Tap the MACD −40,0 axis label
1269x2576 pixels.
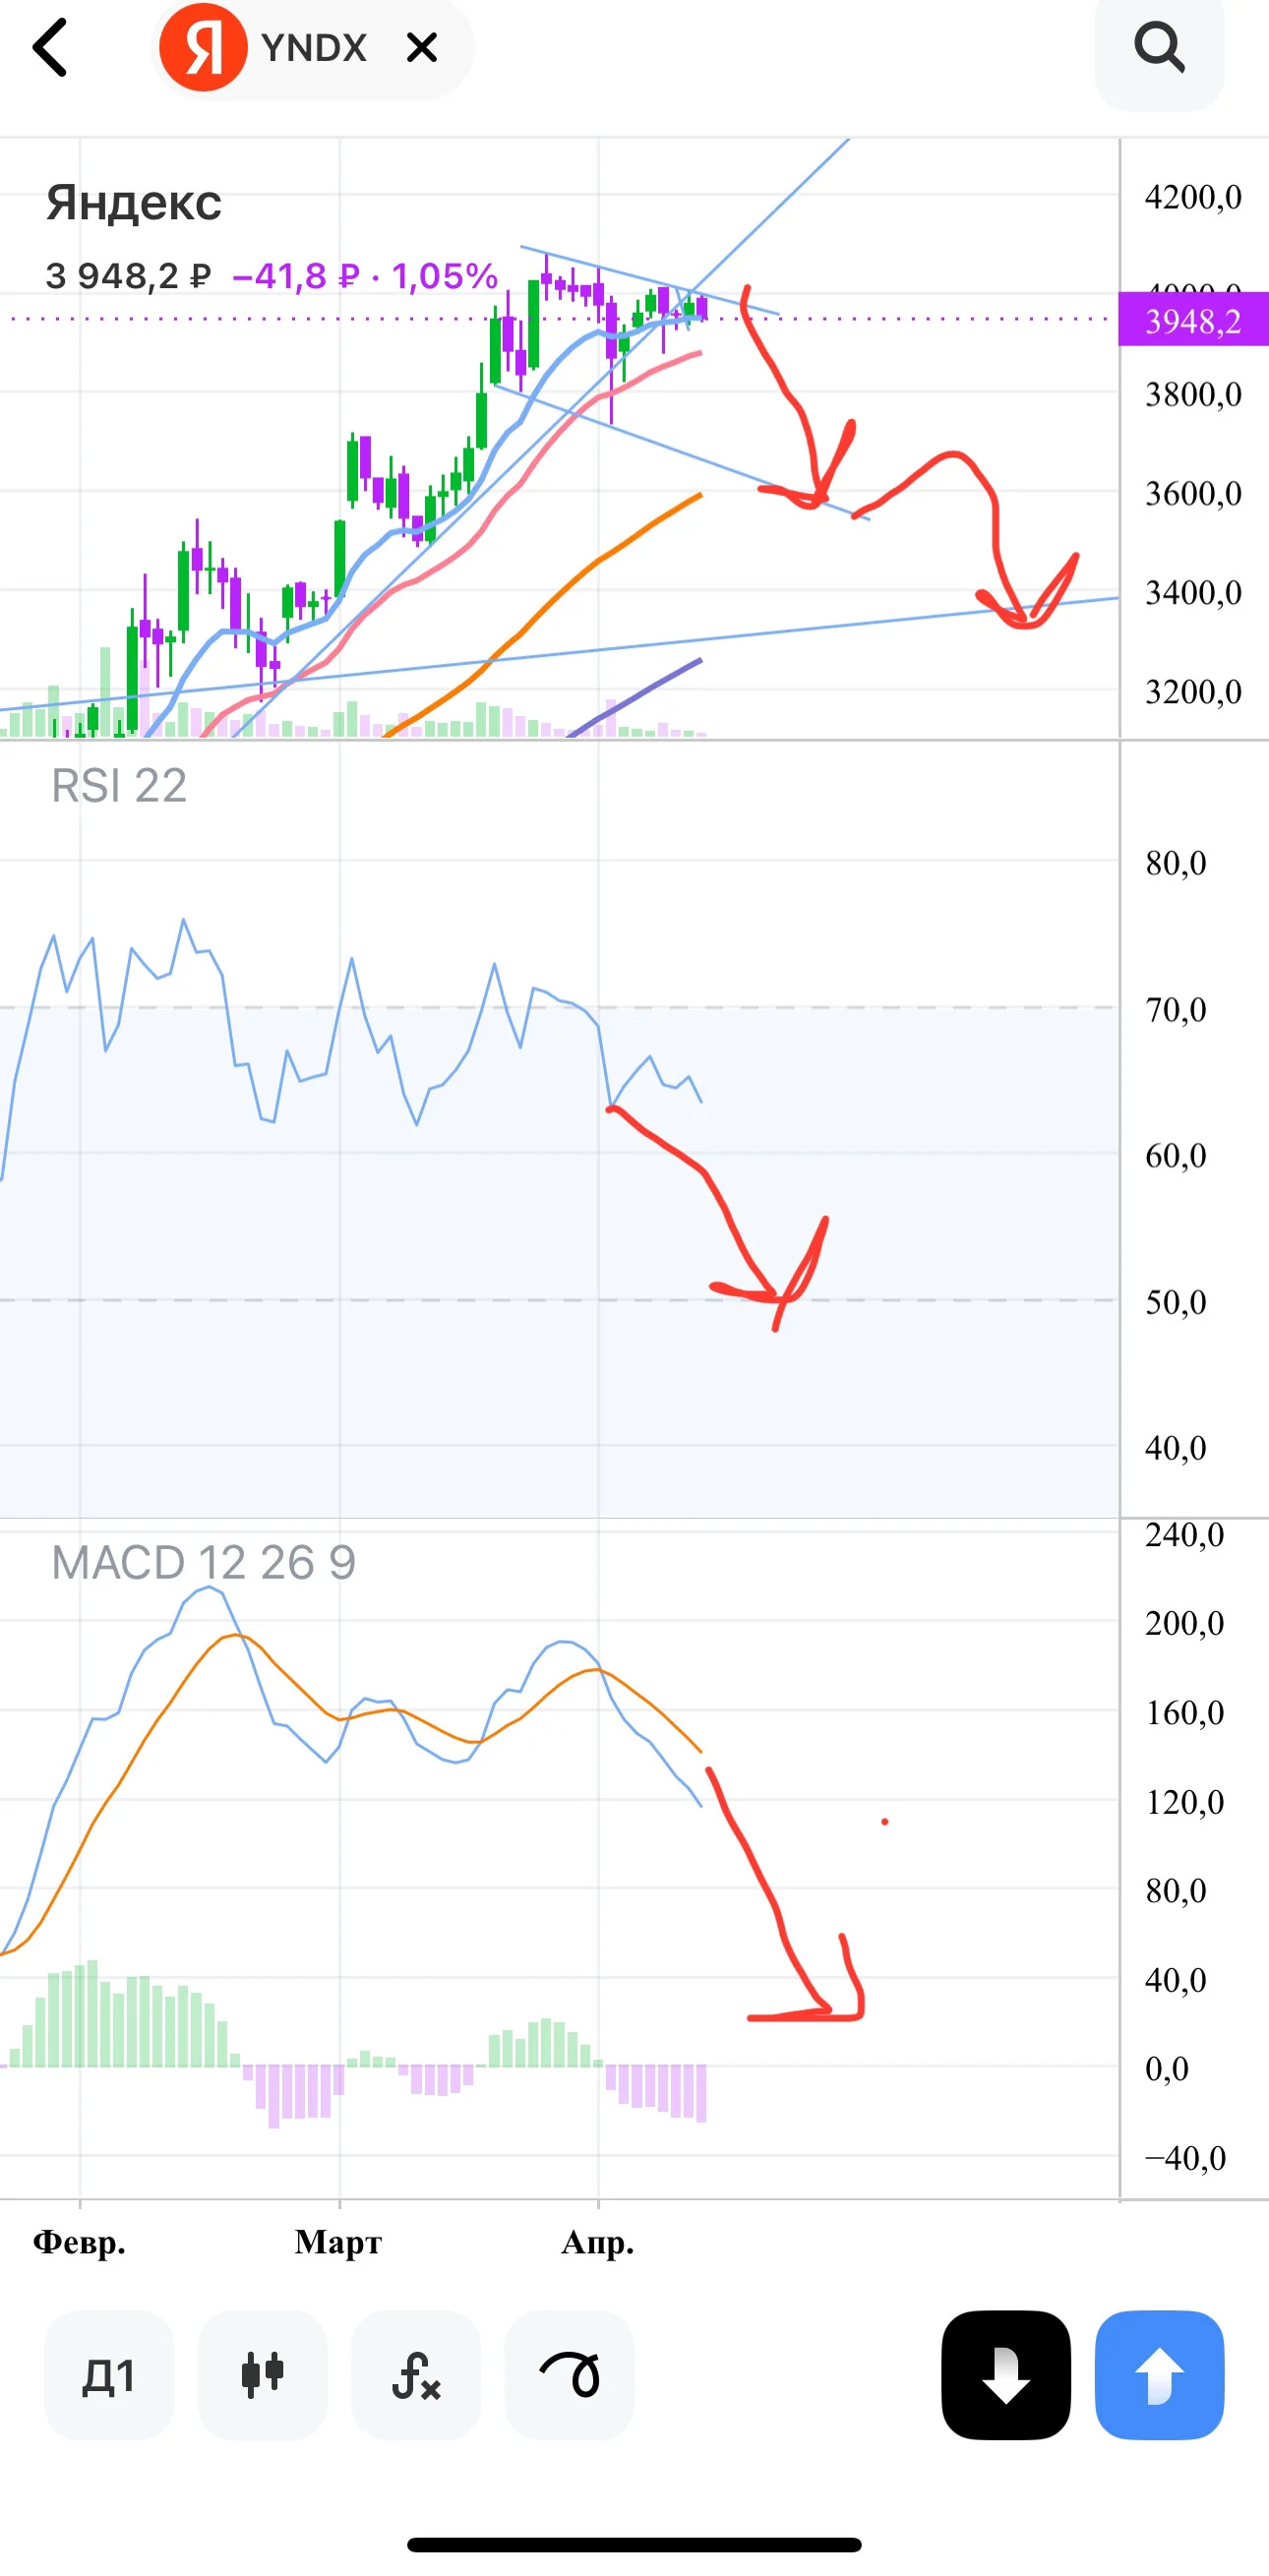pos(1184,2157)
